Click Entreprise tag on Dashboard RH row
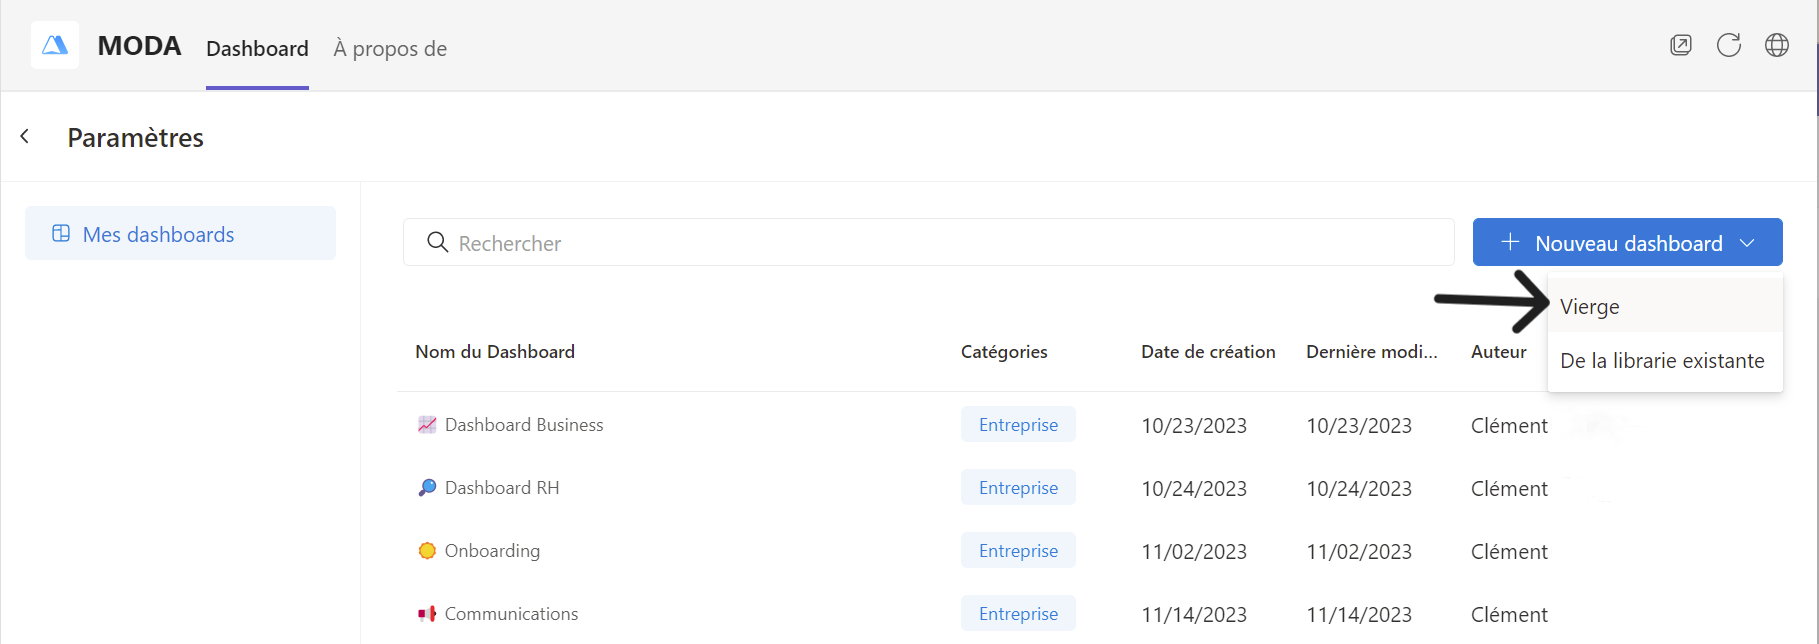Viewport: 1819px width, 644px height. (1018, 487)
